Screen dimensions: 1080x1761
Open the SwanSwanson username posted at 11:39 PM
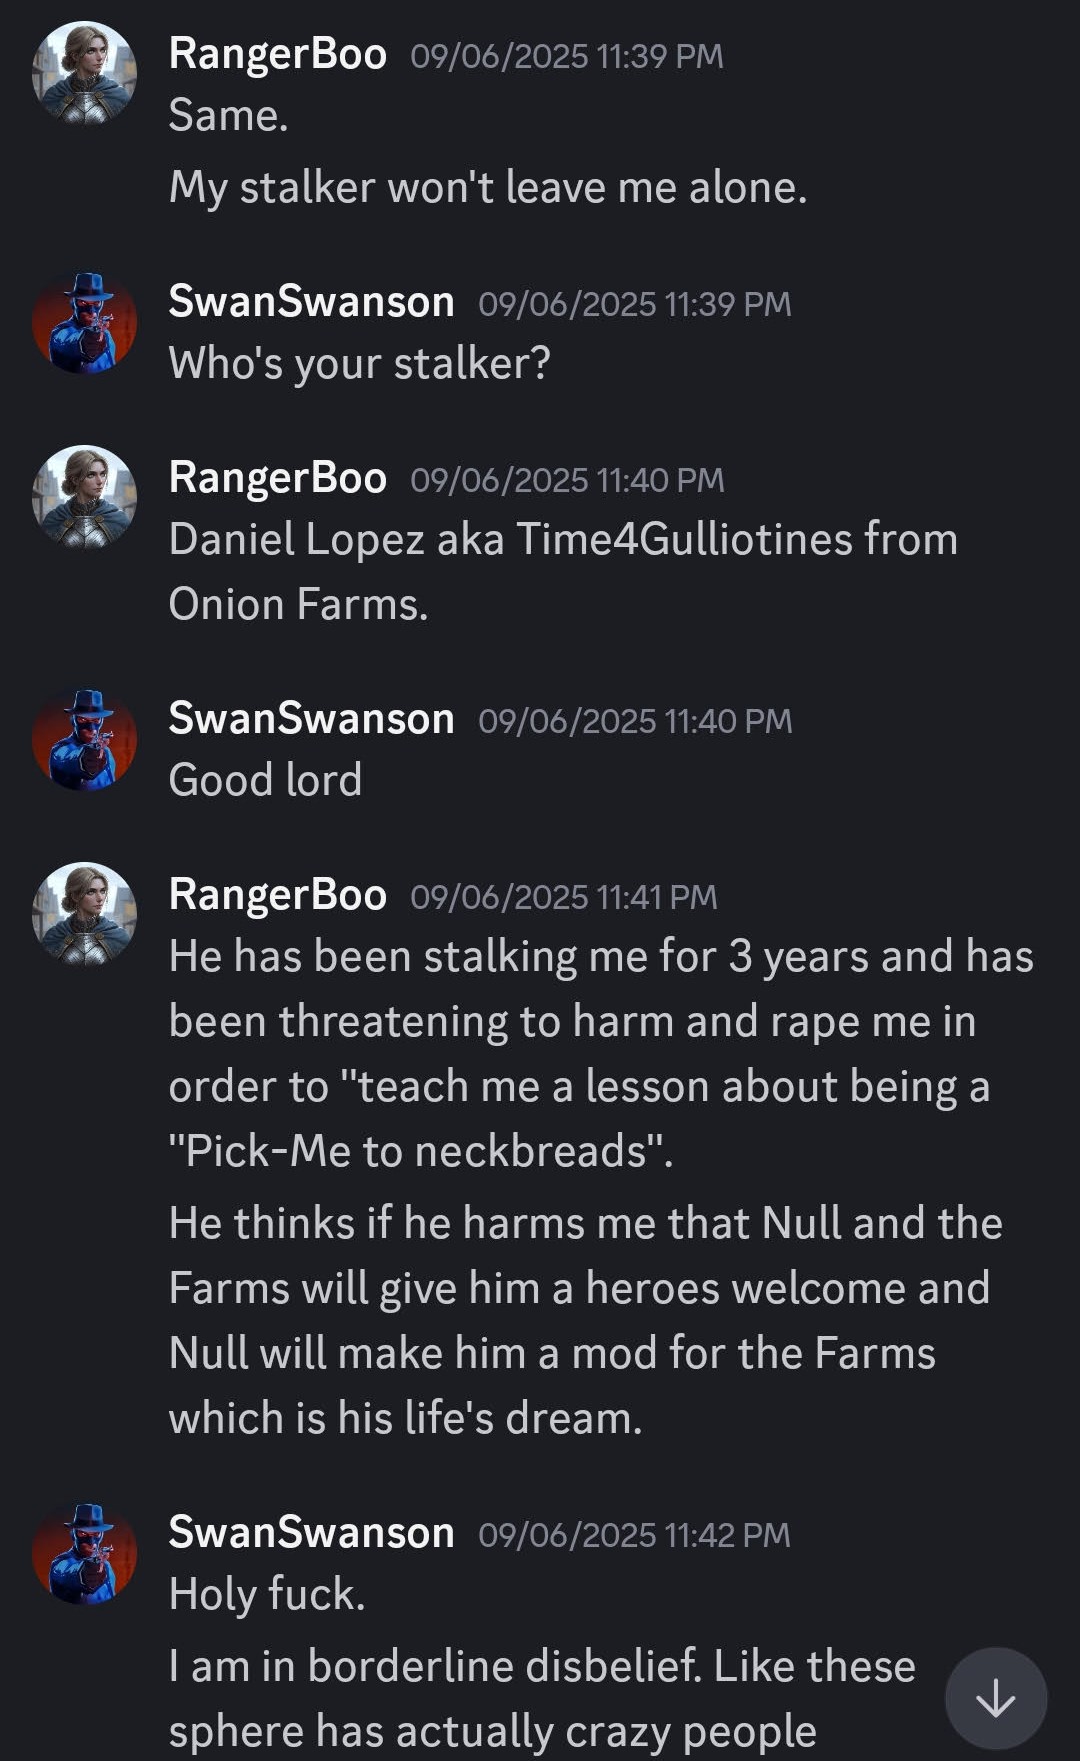311,302
